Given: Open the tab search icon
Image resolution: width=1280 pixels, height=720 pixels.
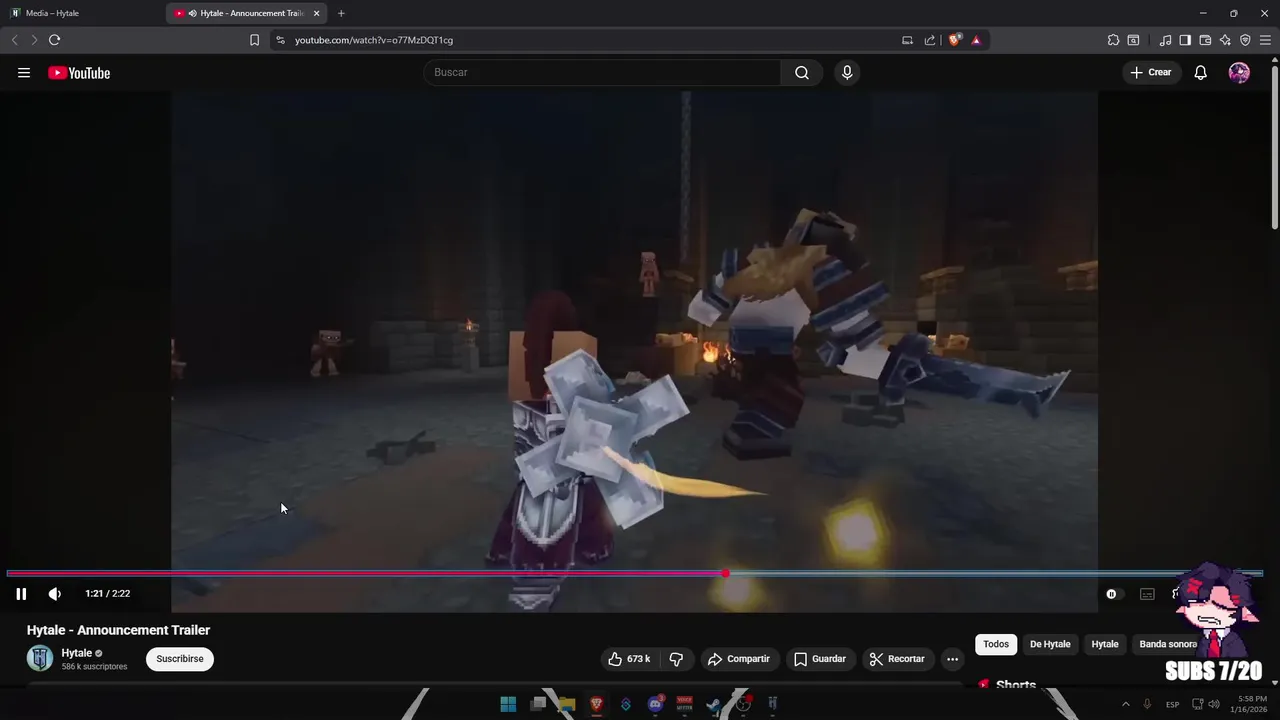Looking at the screenshot, I should (1133, 40).
